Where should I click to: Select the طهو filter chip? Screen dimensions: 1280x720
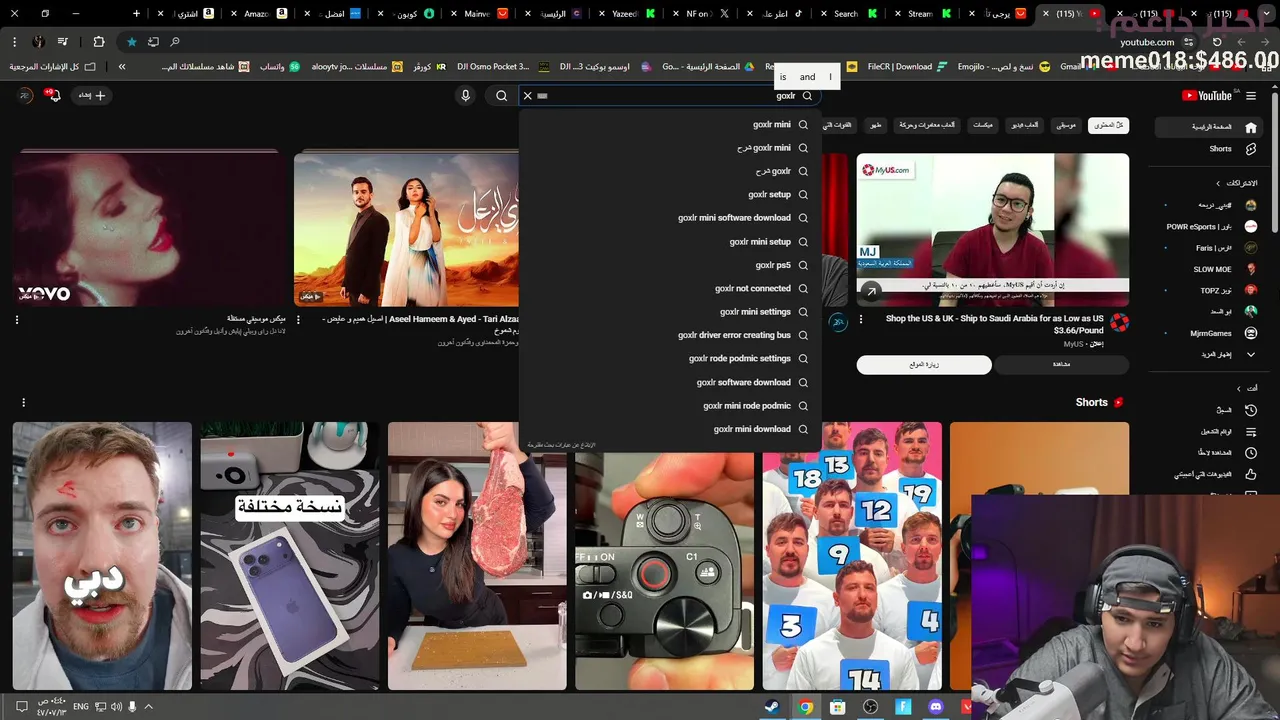tap(875, 125)
